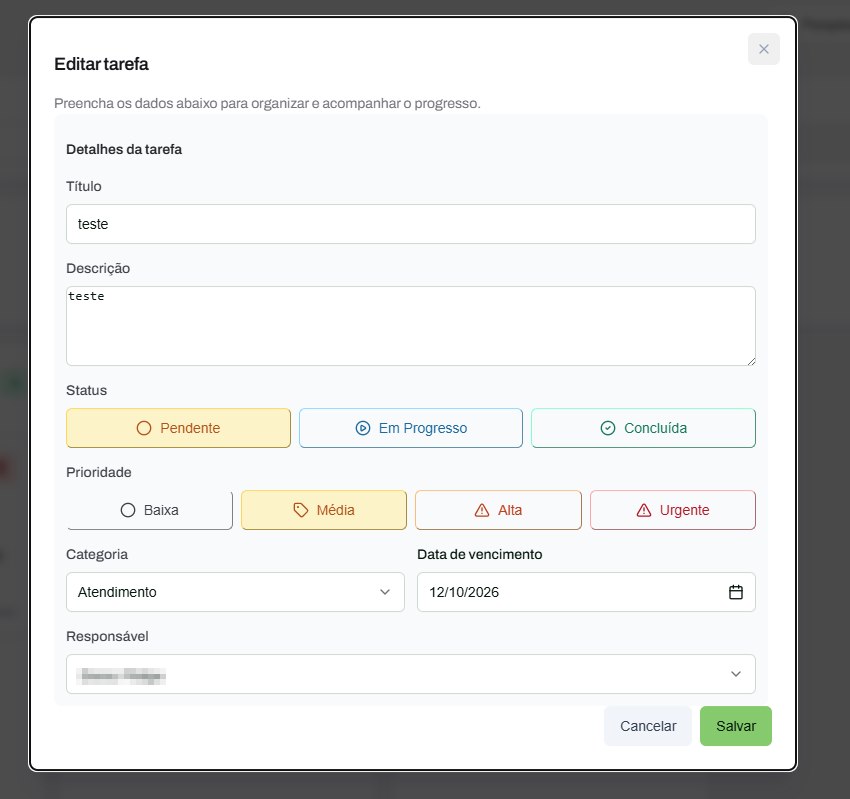Click the "Categoria" label
850x799 pixels.
coord(97,554)
